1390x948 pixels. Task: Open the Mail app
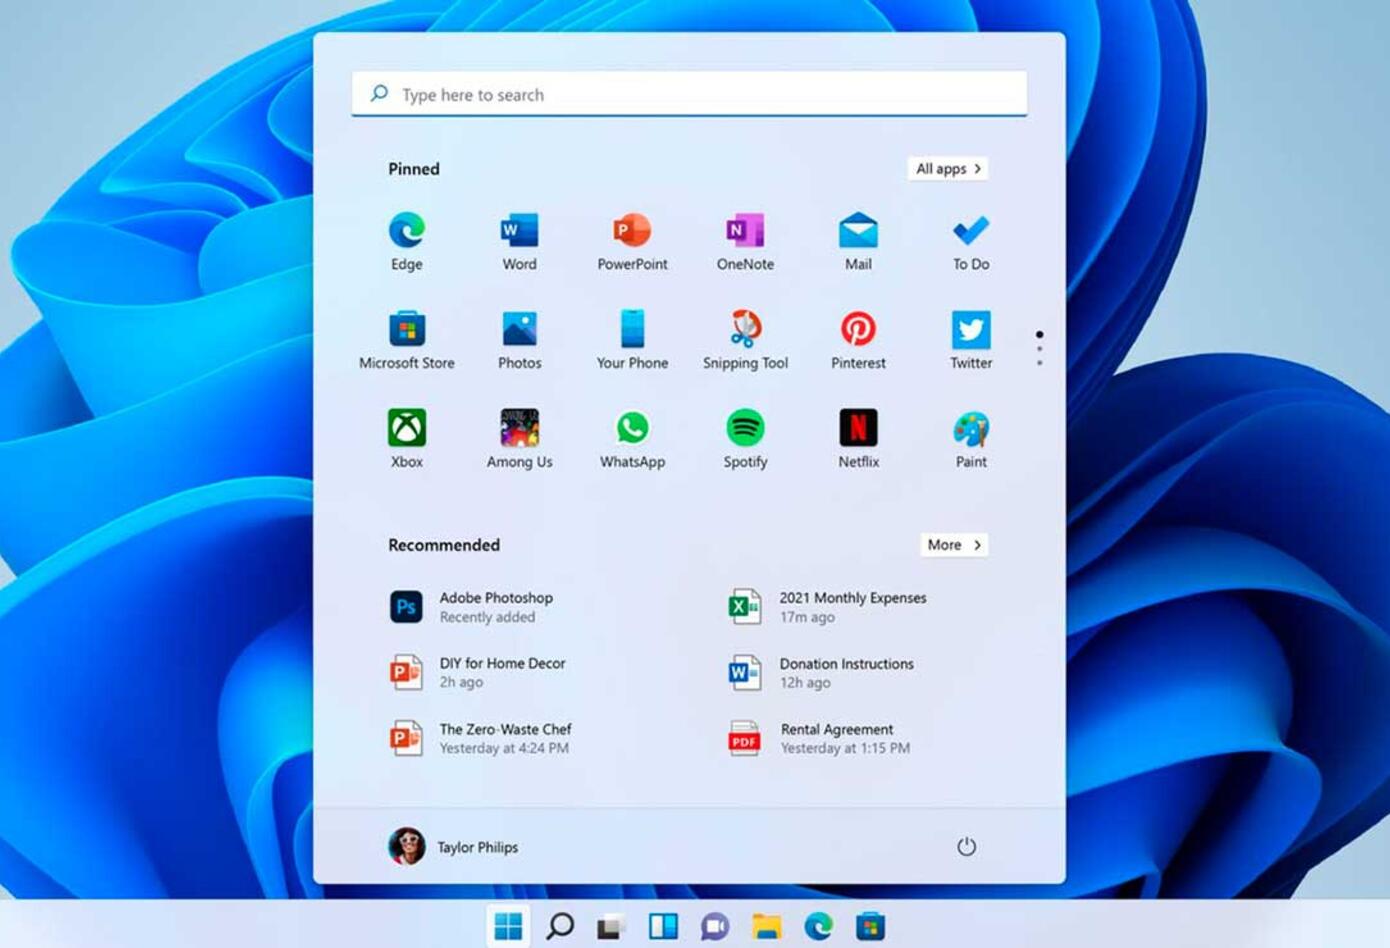tap(858, 241)
